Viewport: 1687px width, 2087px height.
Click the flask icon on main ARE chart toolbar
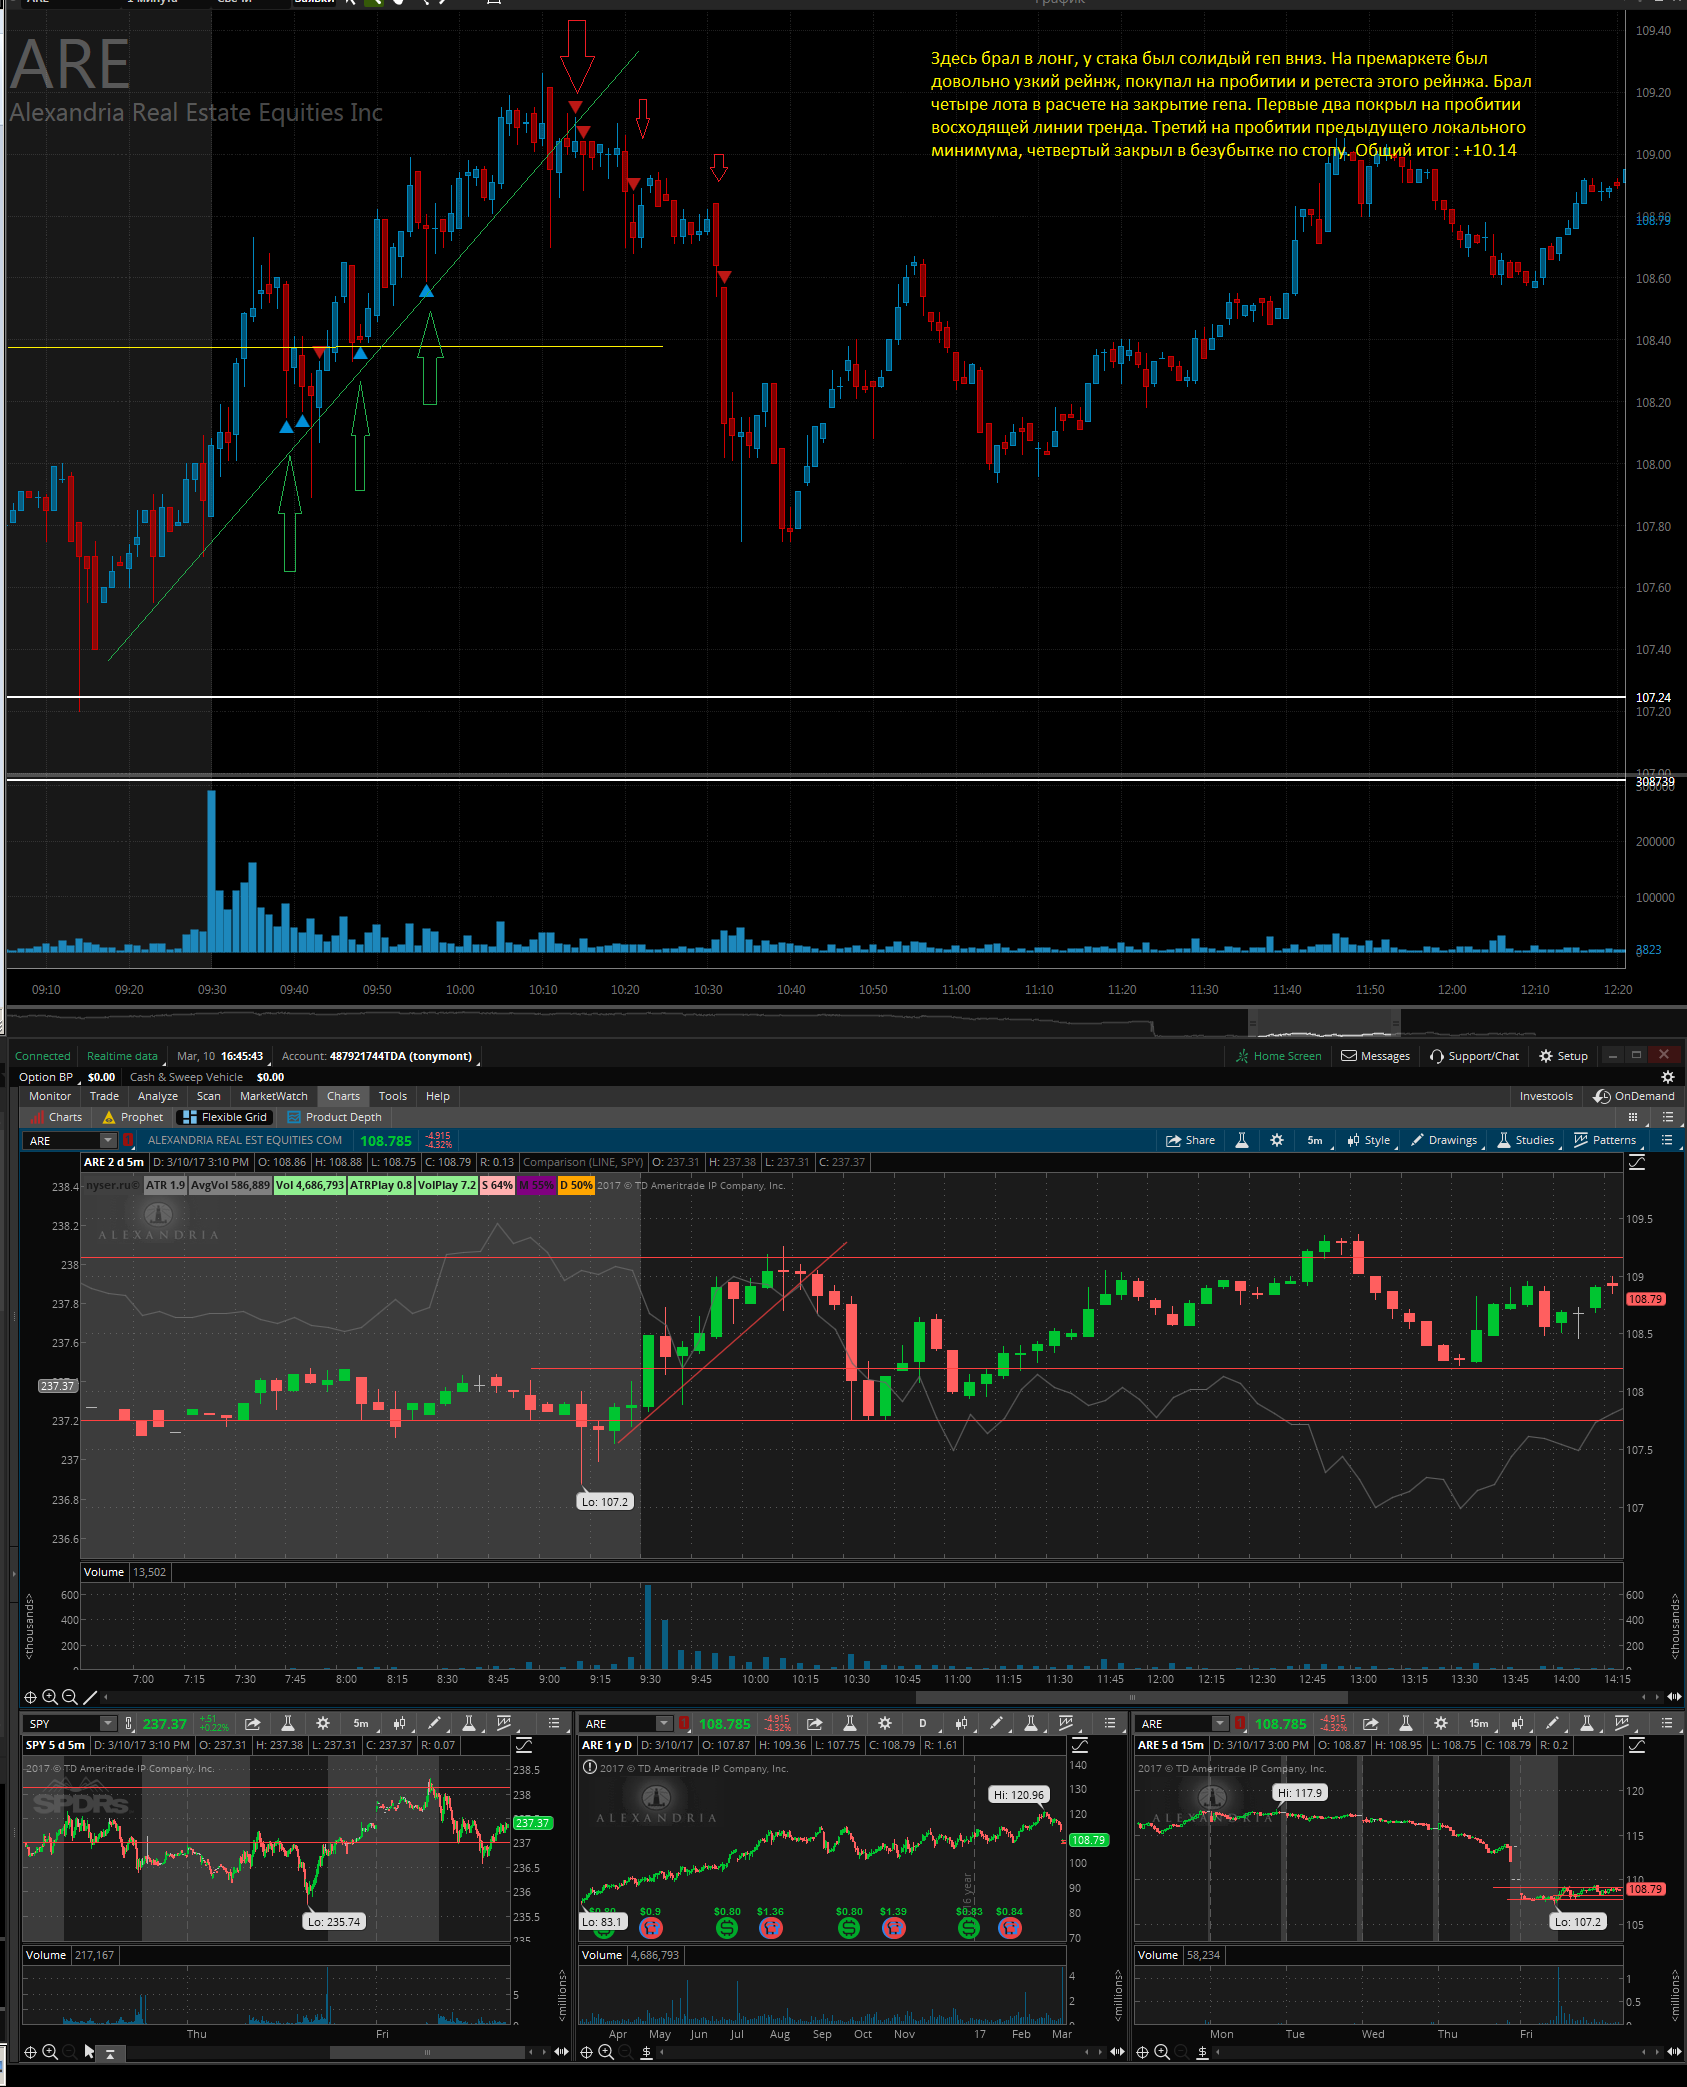1242,1140
